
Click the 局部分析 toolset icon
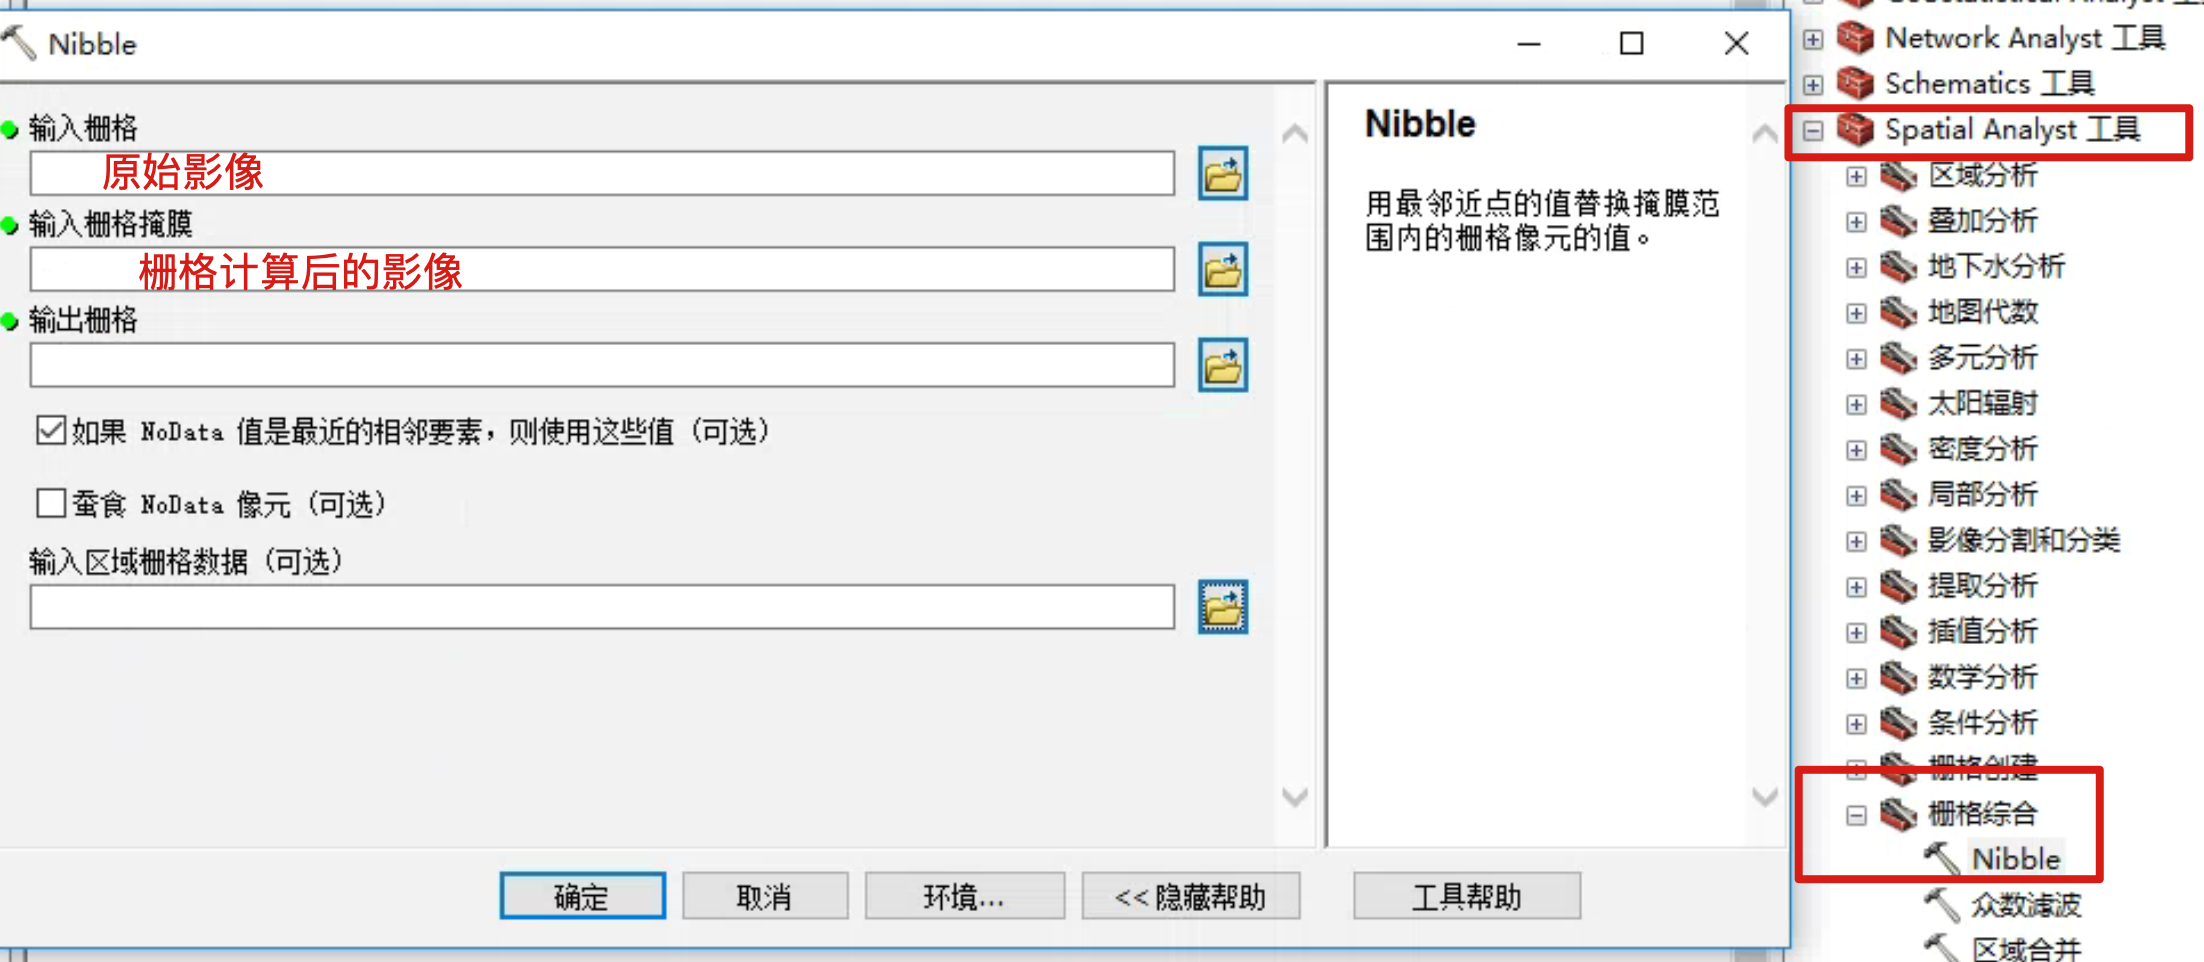[x=1898, y=495]
